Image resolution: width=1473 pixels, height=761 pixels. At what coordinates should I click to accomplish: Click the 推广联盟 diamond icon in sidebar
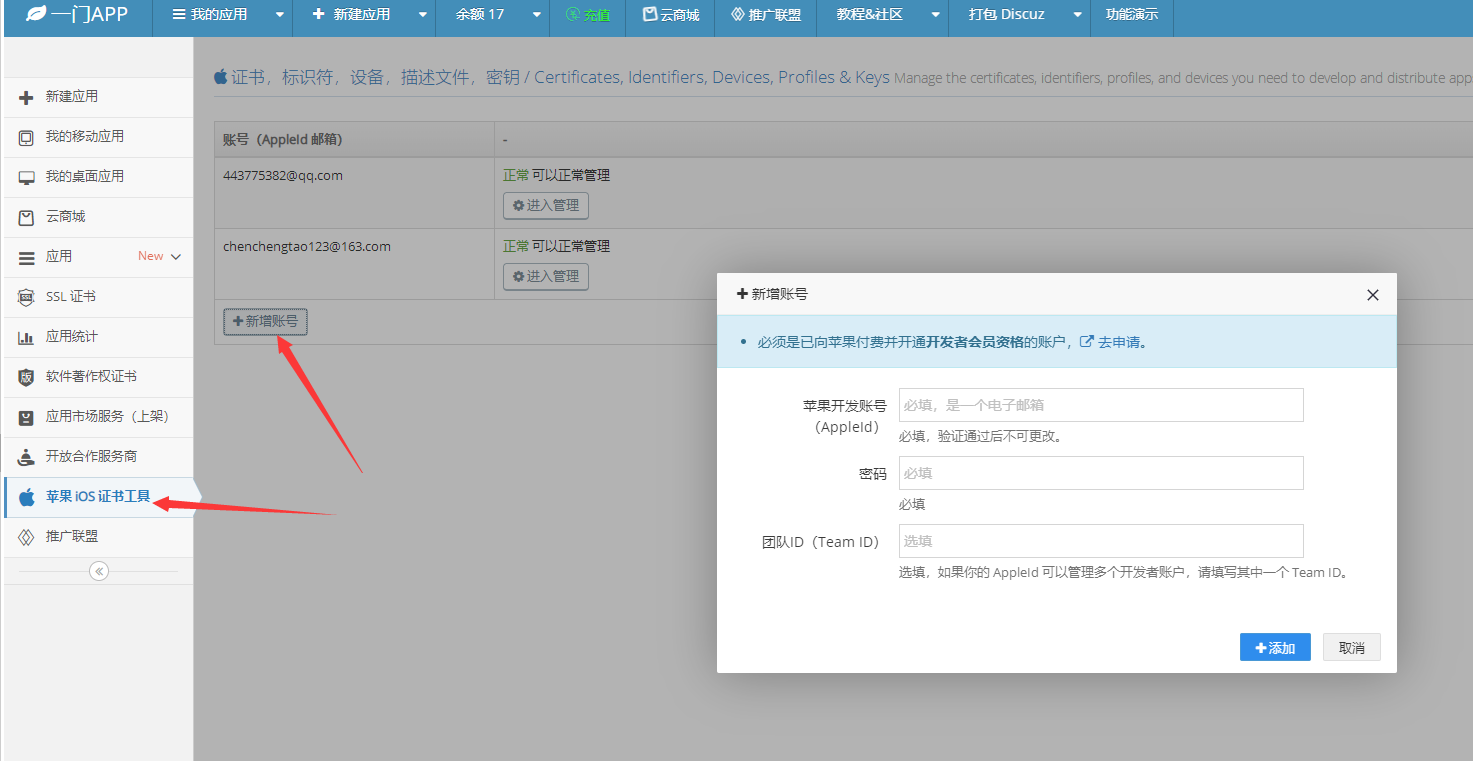tap(27, 537)
